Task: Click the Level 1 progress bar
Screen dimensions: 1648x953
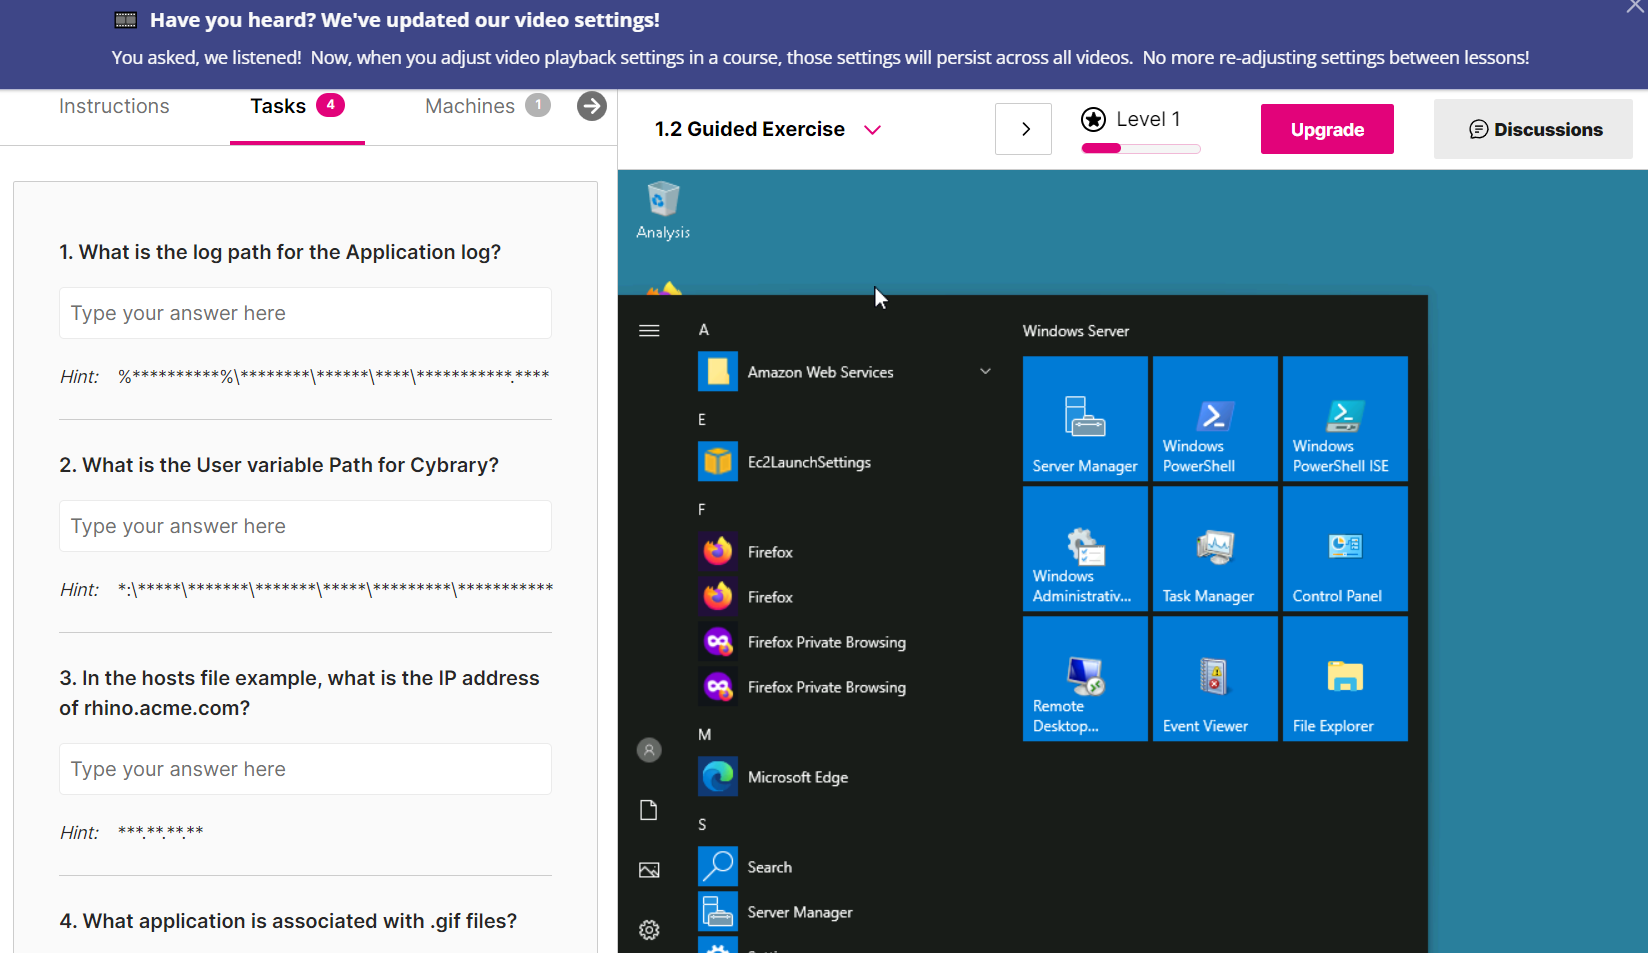Action: [x=1141, y=149]
